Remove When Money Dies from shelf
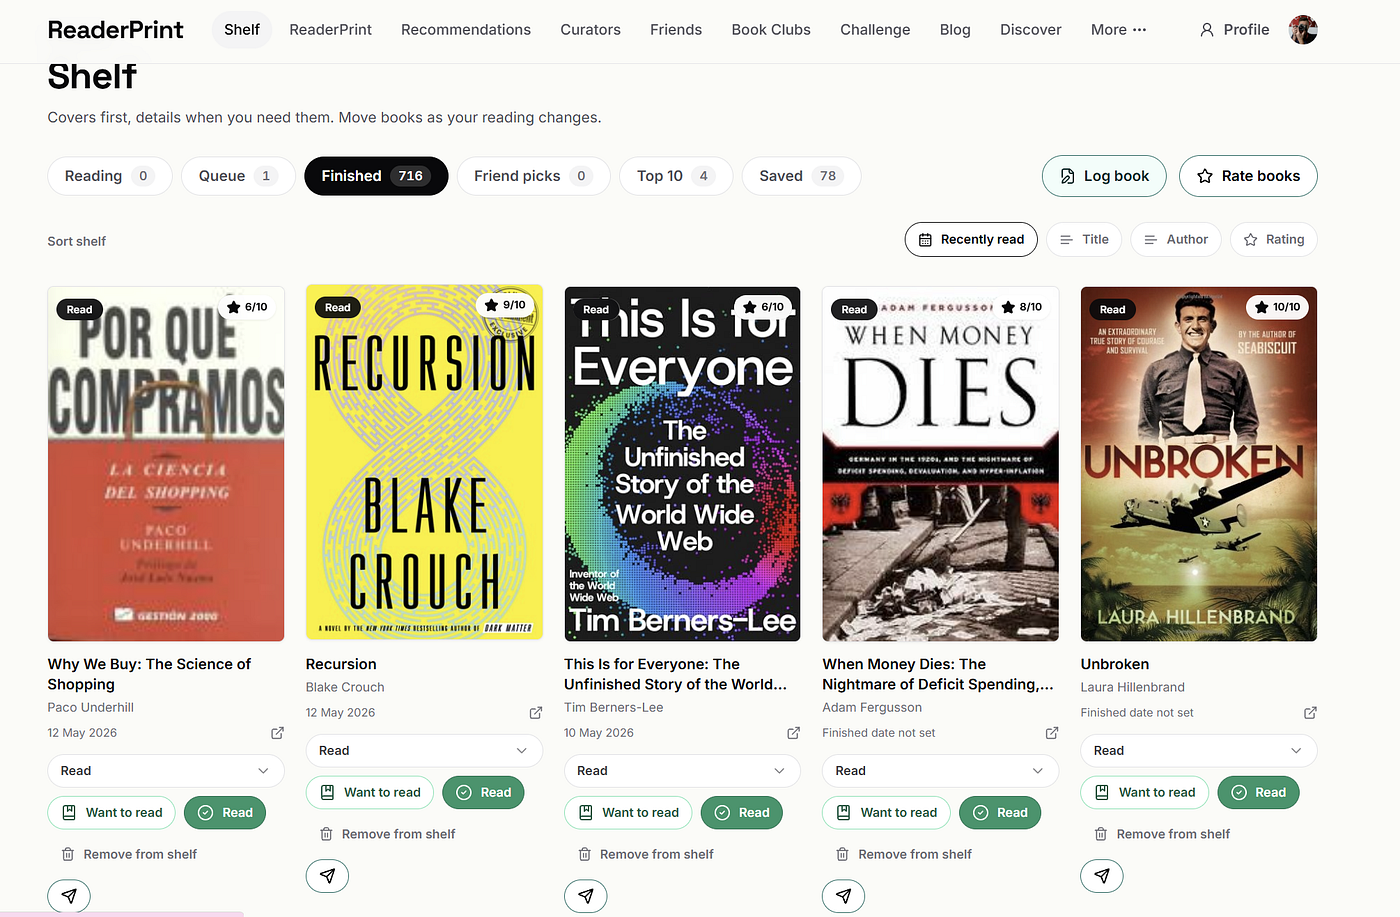The height and width of the screenshot is (917, 1400). click(x=904, y=855)
